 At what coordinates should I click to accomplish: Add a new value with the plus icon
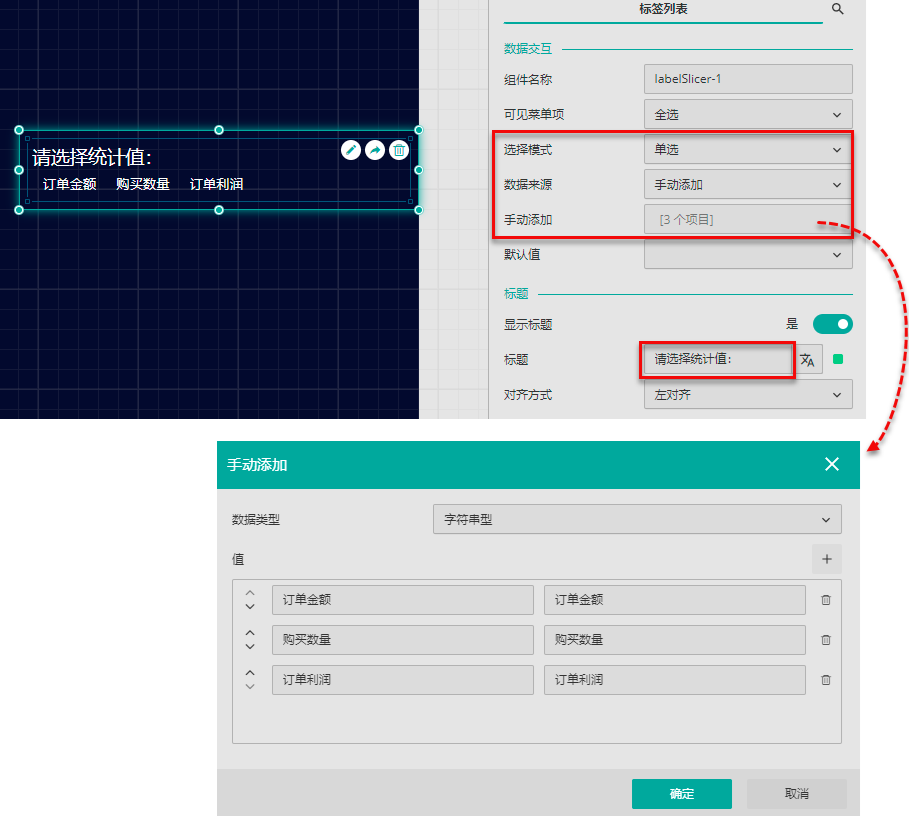click(827, 560)
